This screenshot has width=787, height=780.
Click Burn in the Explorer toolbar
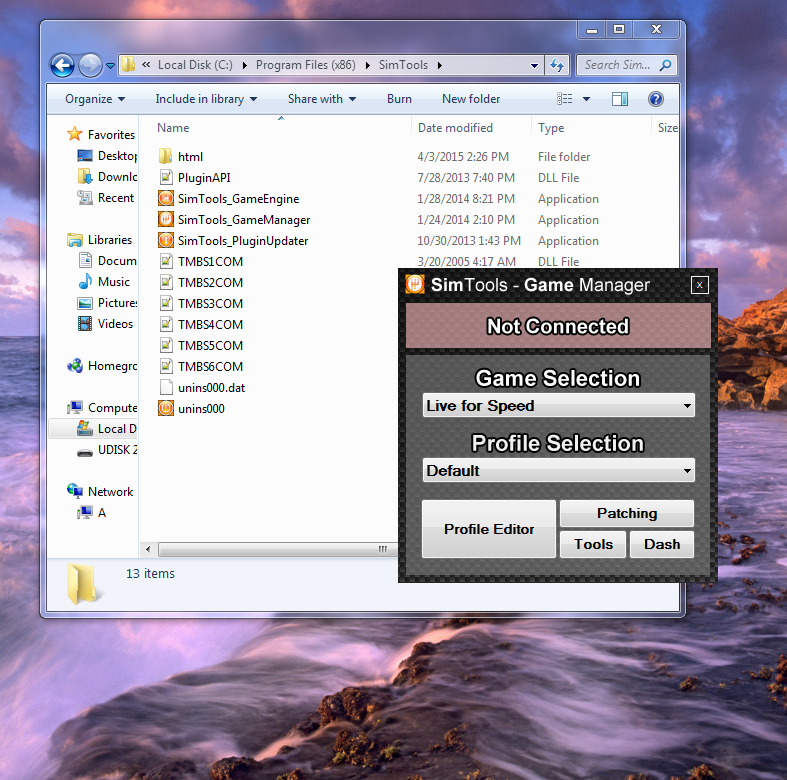(399, 99)
